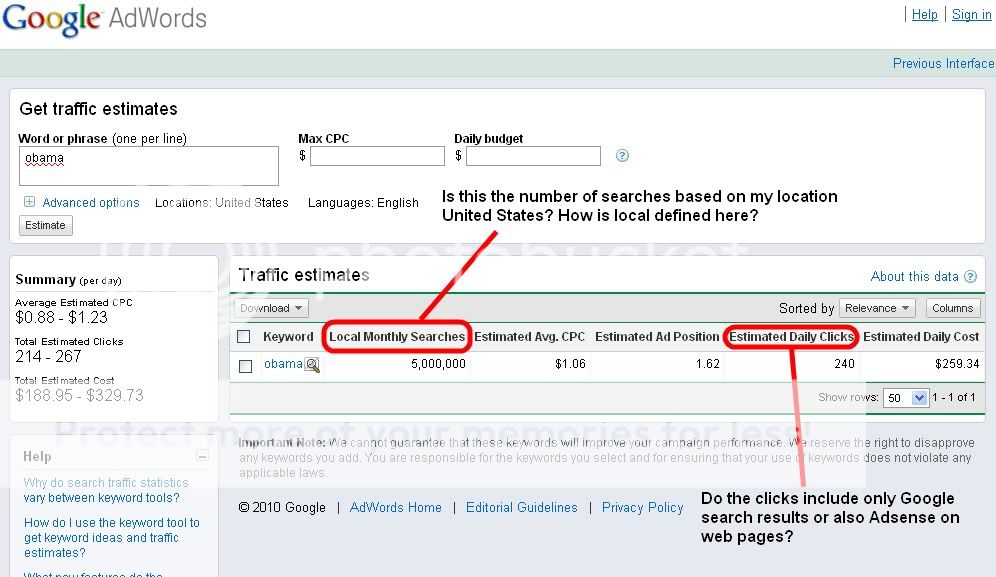This screenshot has height=577, width=996.
Task: Click the Max CPC input field
Action: [x=377, y=156]
